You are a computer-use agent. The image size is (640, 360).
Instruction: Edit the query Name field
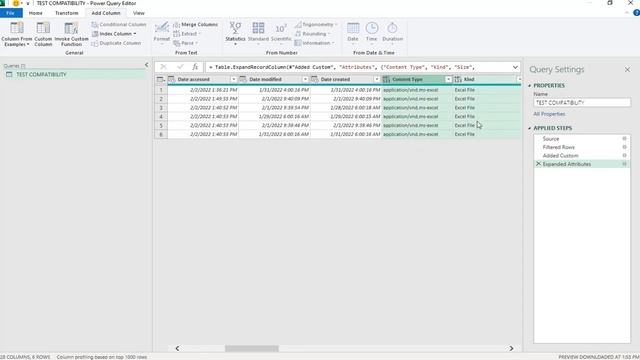[x=582, y=103]
